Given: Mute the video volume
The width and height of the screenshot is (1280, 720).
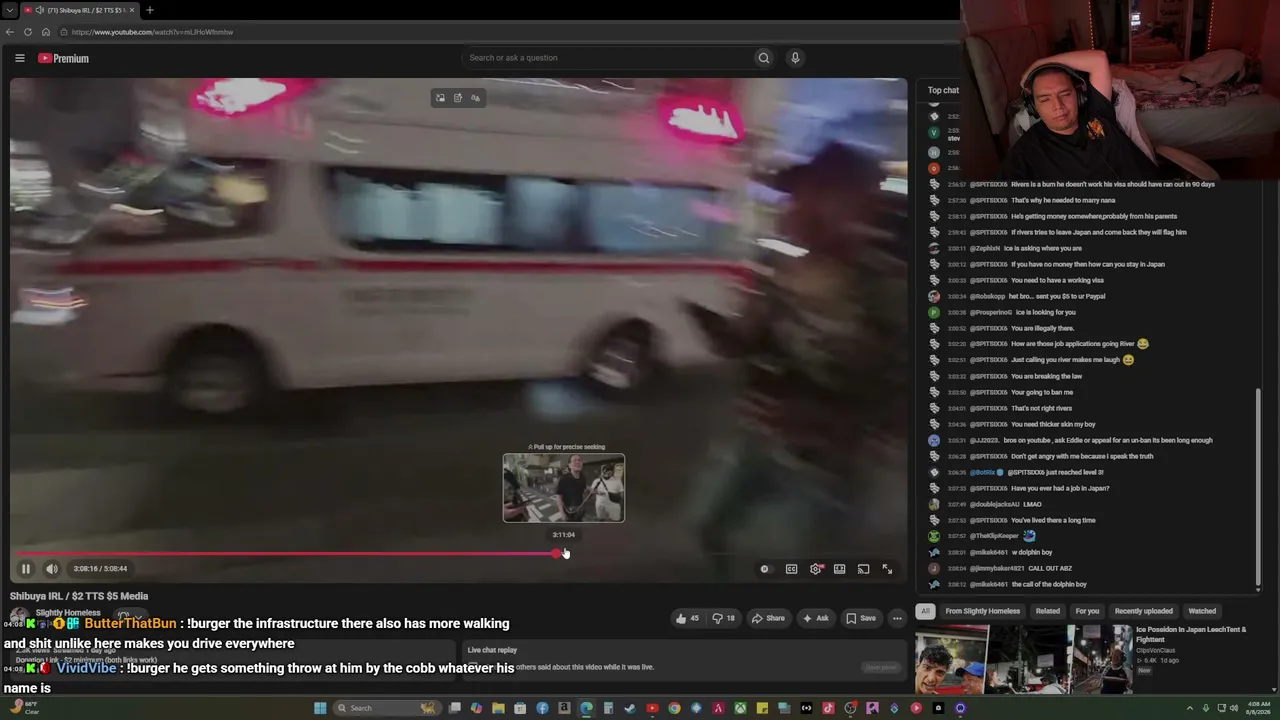Looking at the screenshot, I should (52, 569).
